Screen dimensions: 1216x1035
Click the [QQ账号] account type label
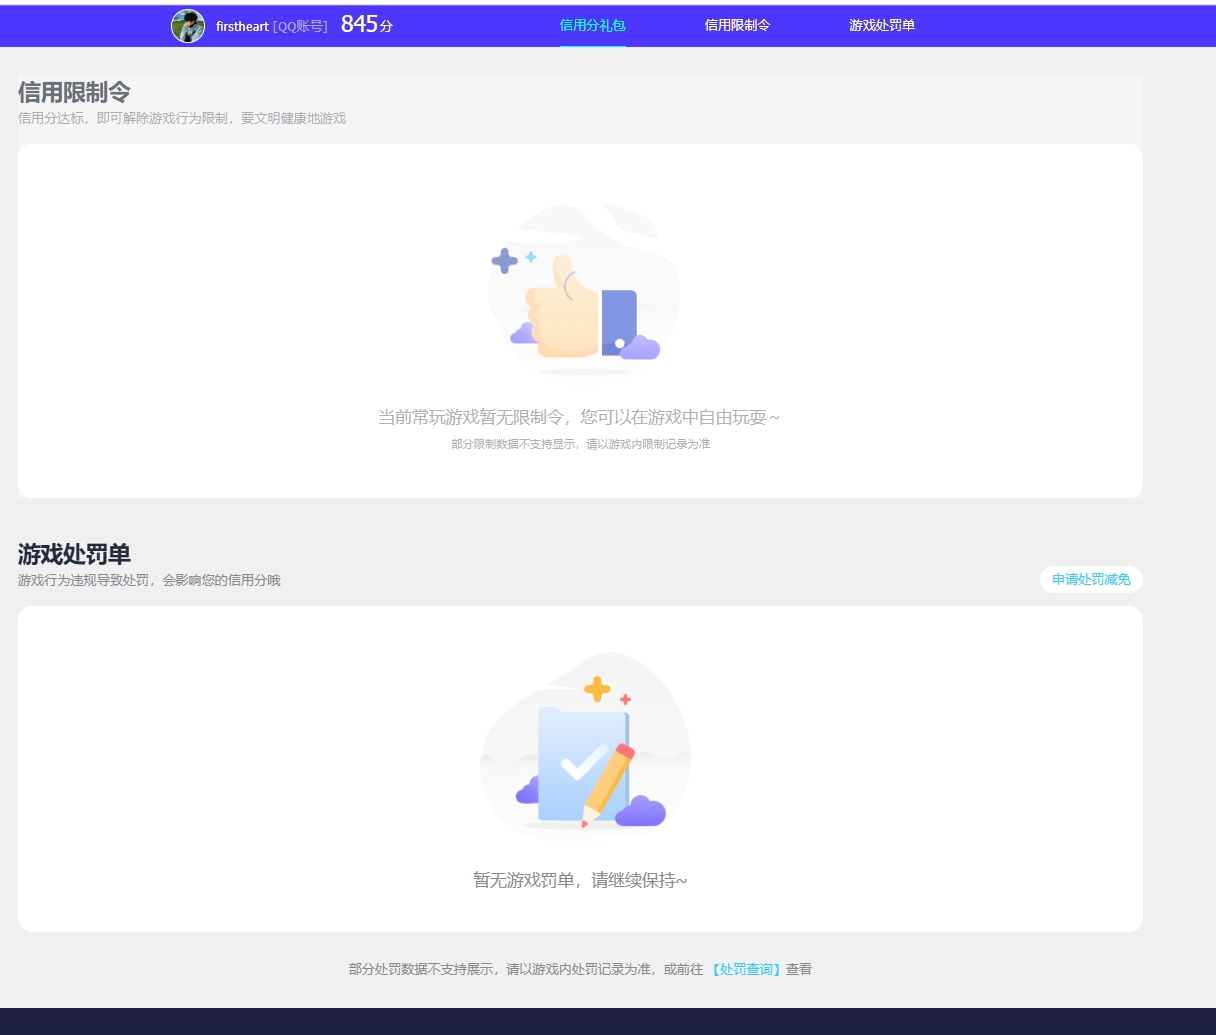300,26
